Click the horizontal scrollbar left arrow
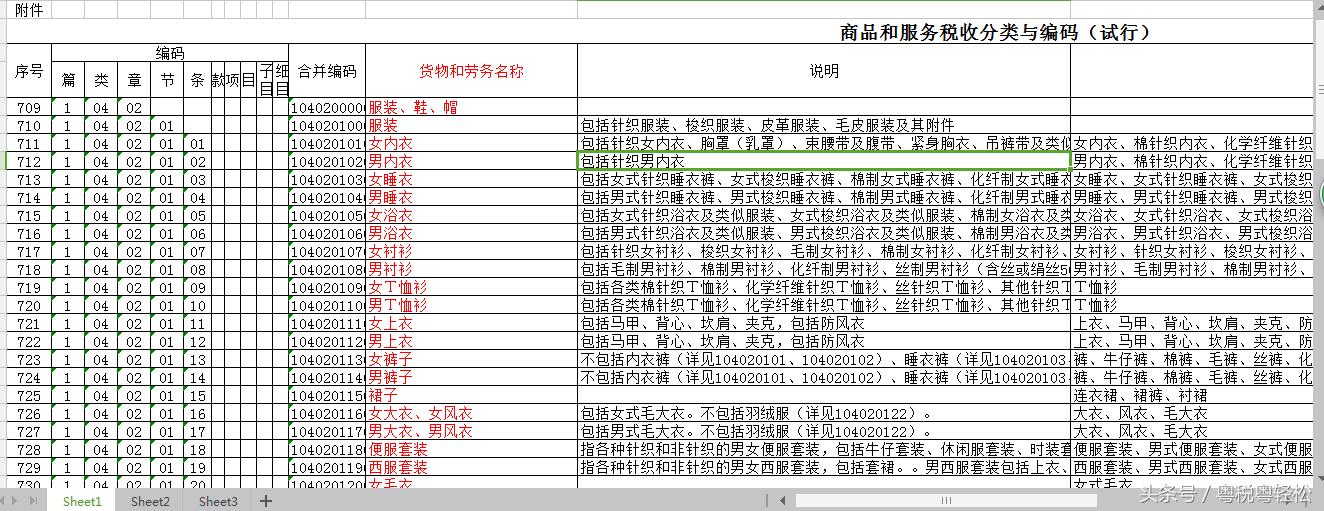Viewport: 1324px width, 511px height. 782,501
